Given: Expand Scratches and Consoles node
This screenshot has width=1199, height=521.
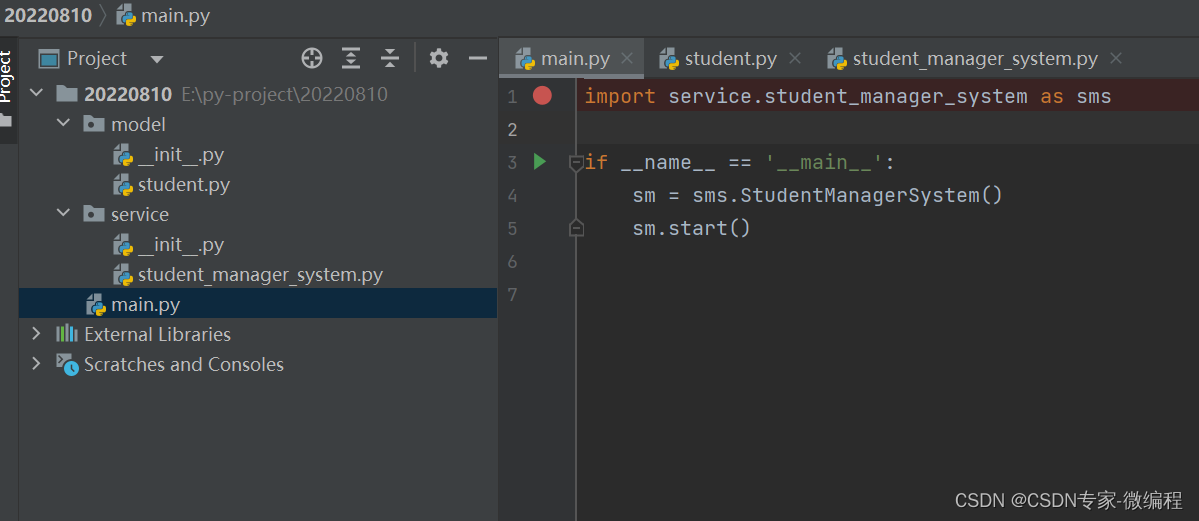Looking at the screenshot, I should pyautogui.click(x=36, y=364).
